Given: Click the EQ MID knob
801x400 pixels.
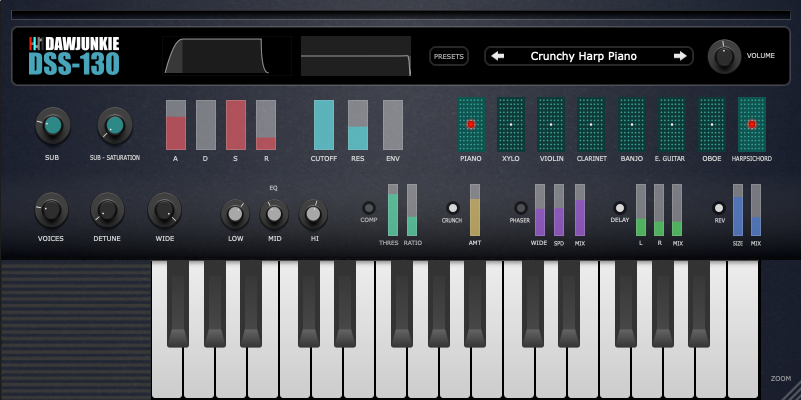Looking at the screenshot, I should 274,213.
